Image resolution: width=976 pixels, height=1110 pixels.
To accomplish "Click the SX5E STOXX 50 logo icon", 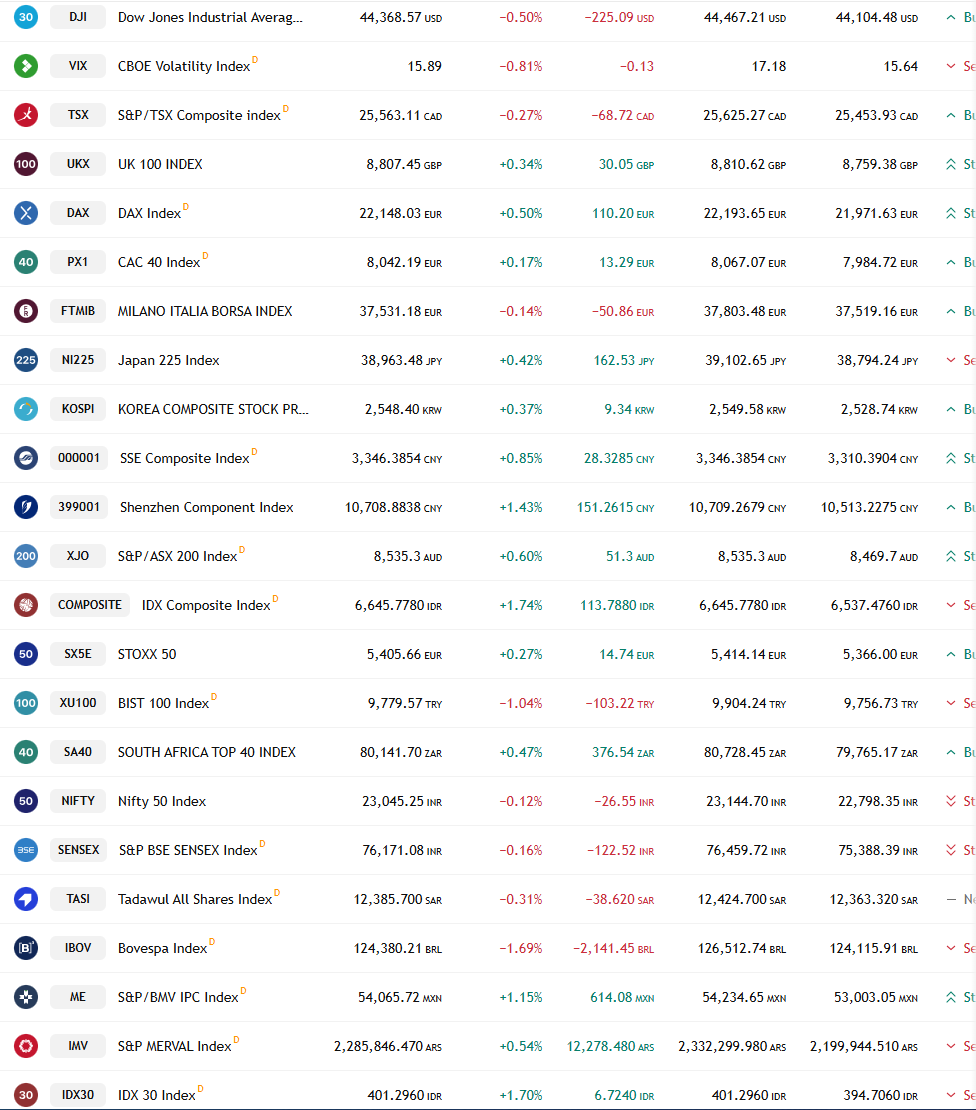I will tap(26, 654).
